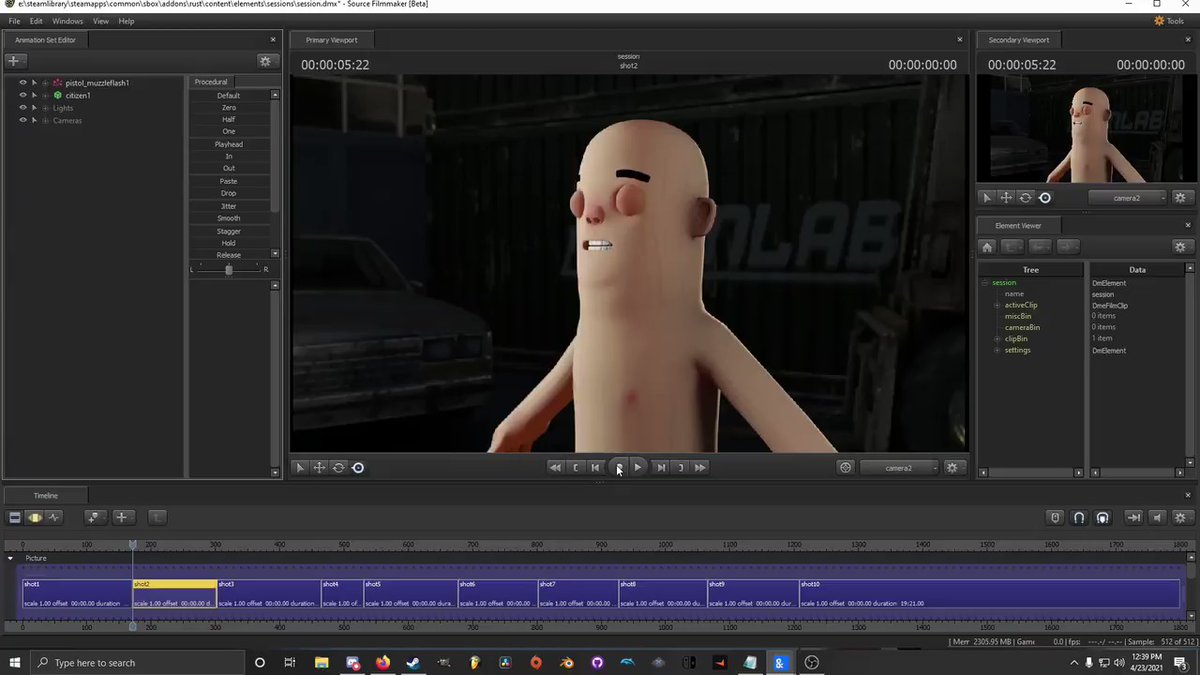Toggle visibility of Cameras group
The height and width of the screenshot is (675, 1200).
pyautogui.click(x=23, y=120)
